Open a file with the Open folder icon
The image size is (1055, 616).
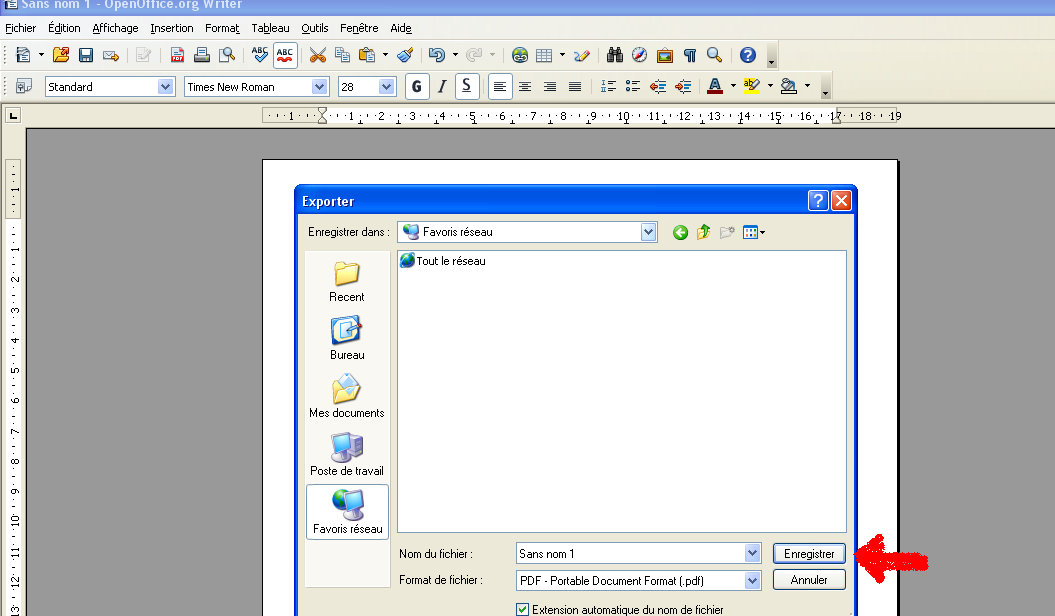(x=61, y=55)
